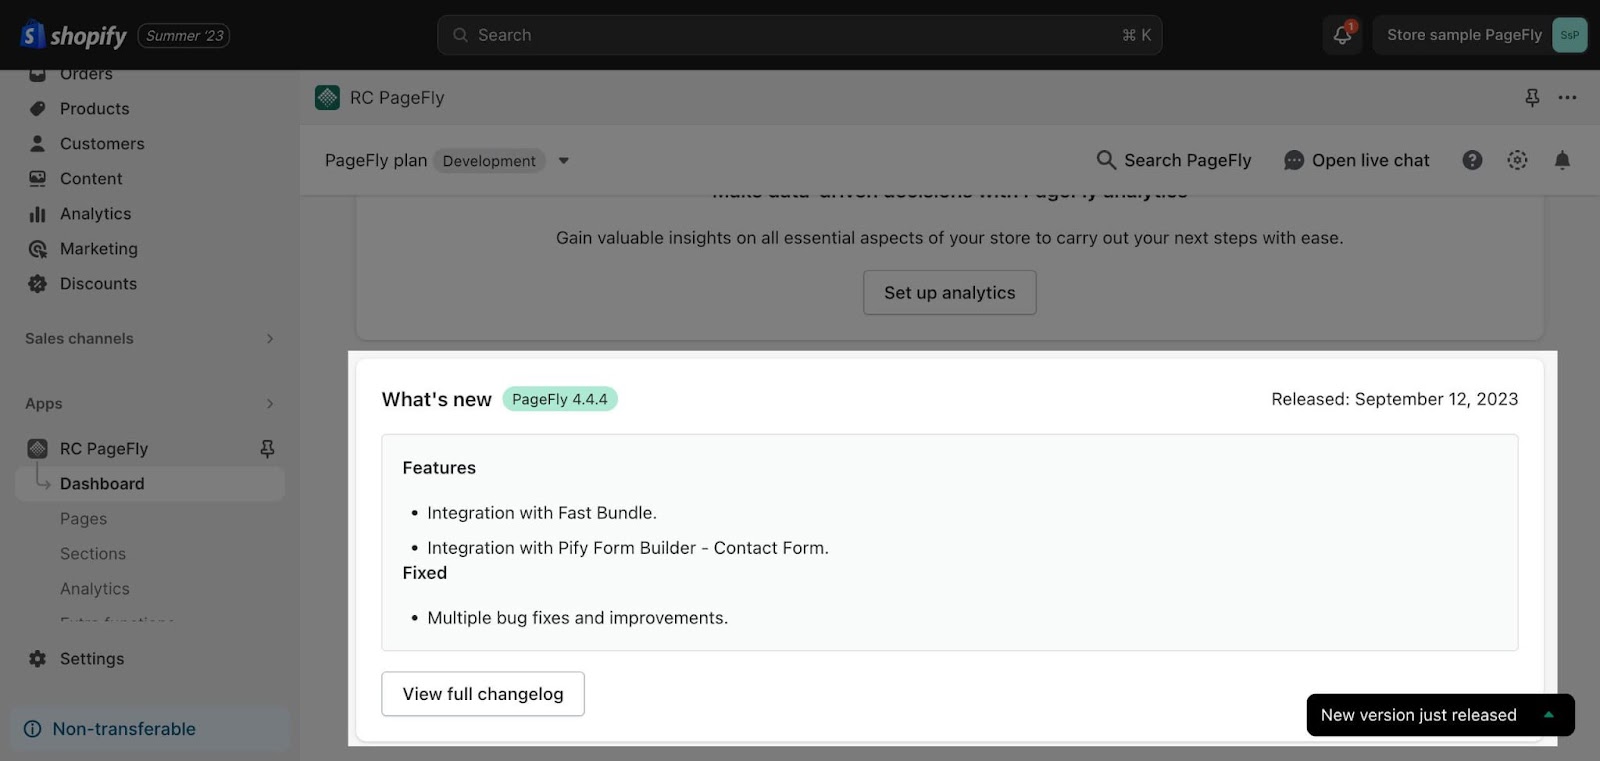Open the PageFly settings gear icon

[x=1517, y=160]
